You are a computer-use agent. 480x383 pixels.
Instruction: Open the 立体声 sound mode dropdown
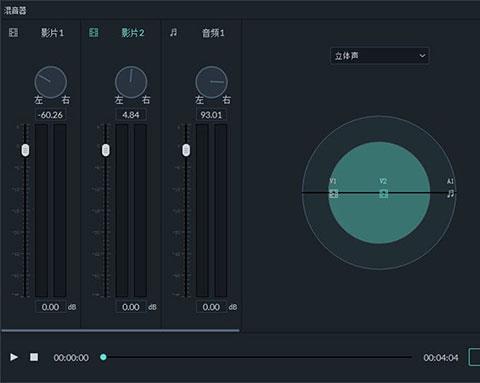[379, 56]
